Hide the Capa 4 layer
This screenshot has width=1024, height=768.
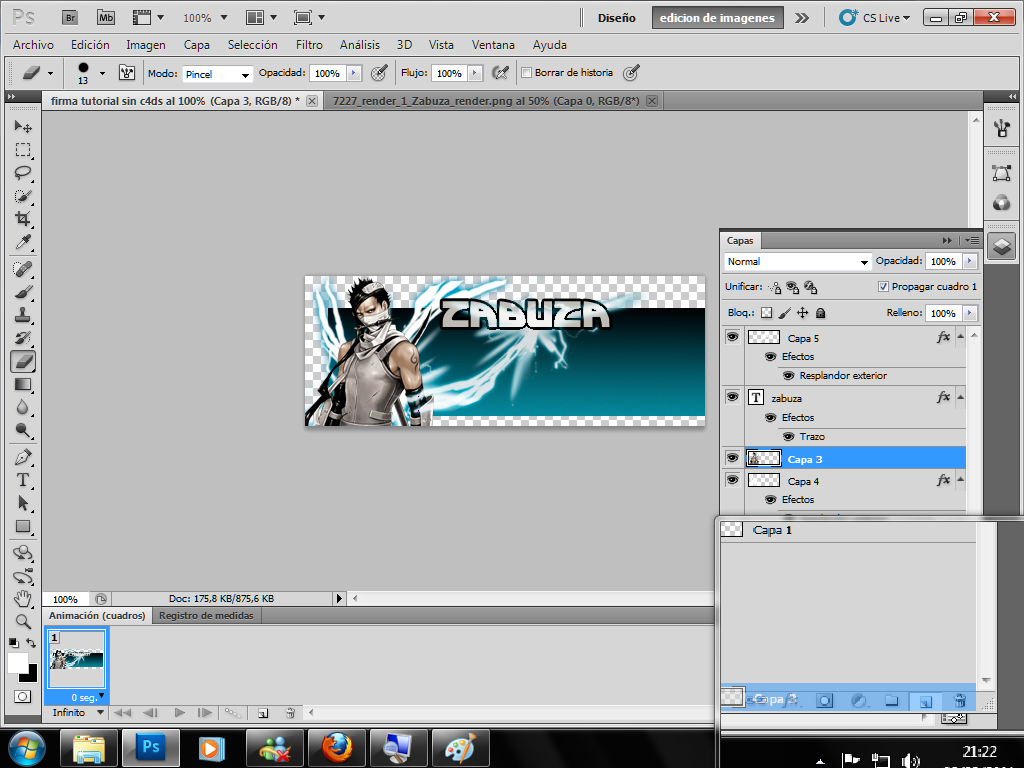click(x=732, y=480)
